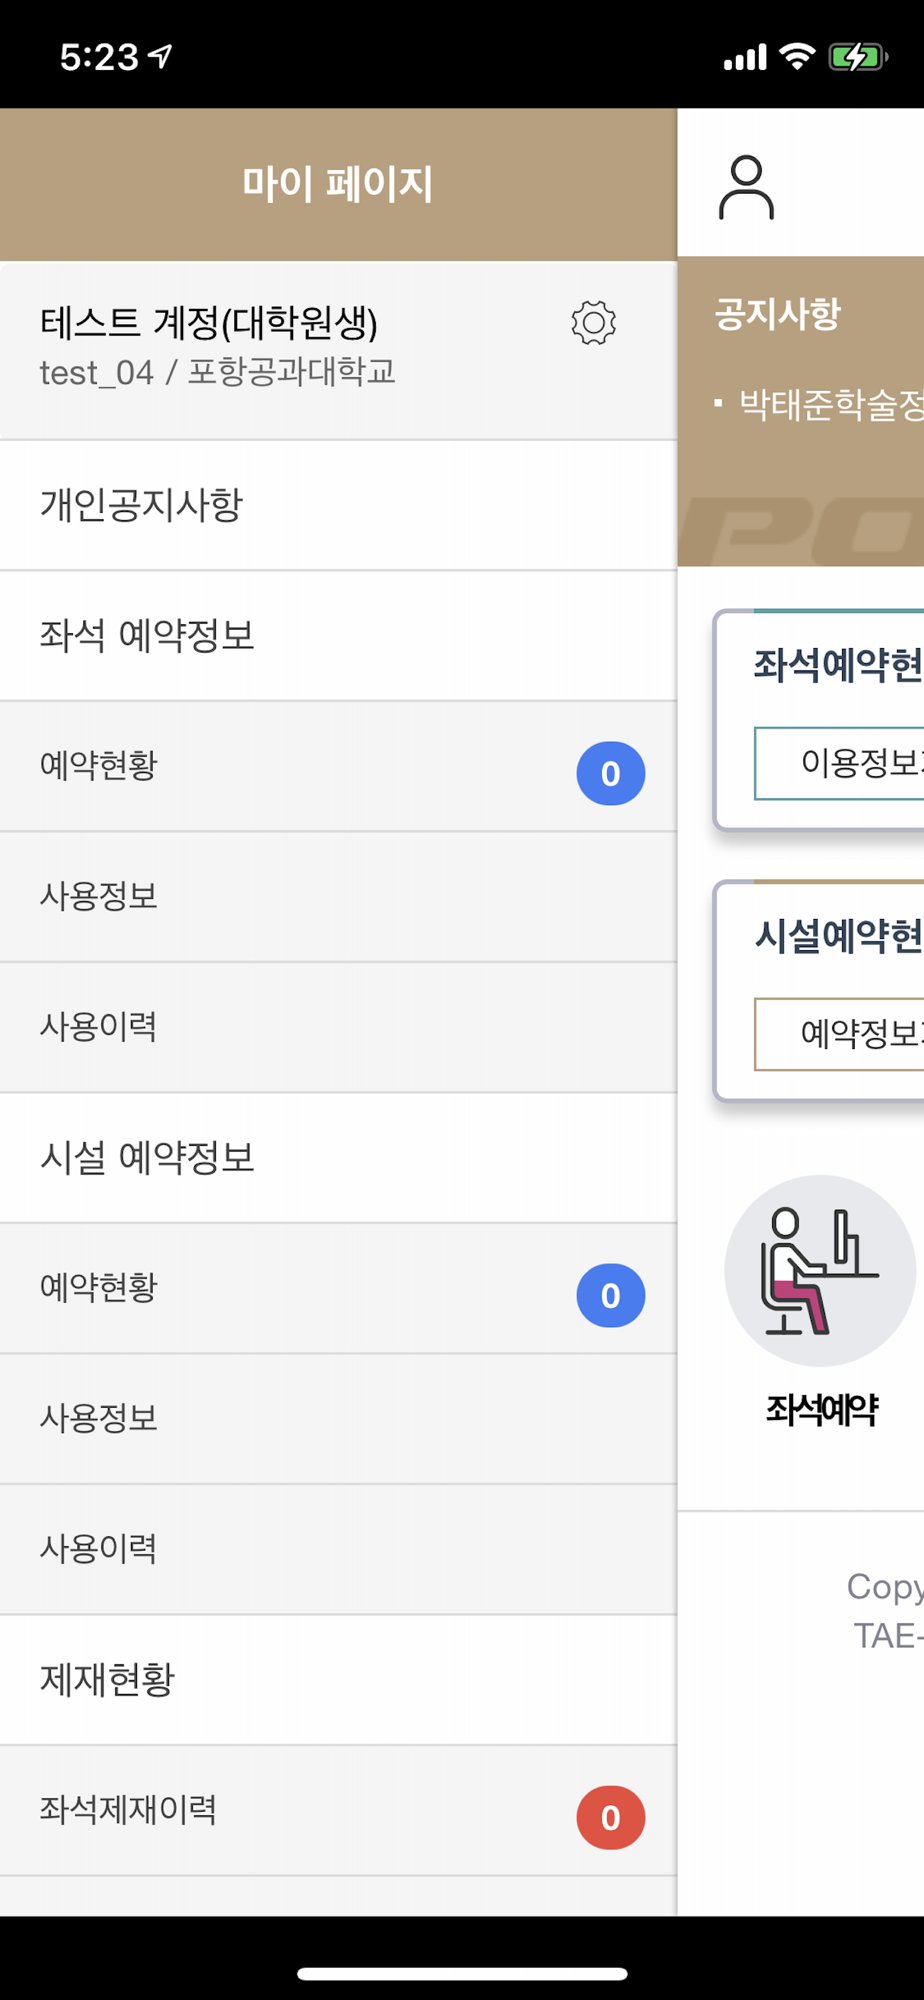Open 개인공지사항 menu item

click(338, 505)
